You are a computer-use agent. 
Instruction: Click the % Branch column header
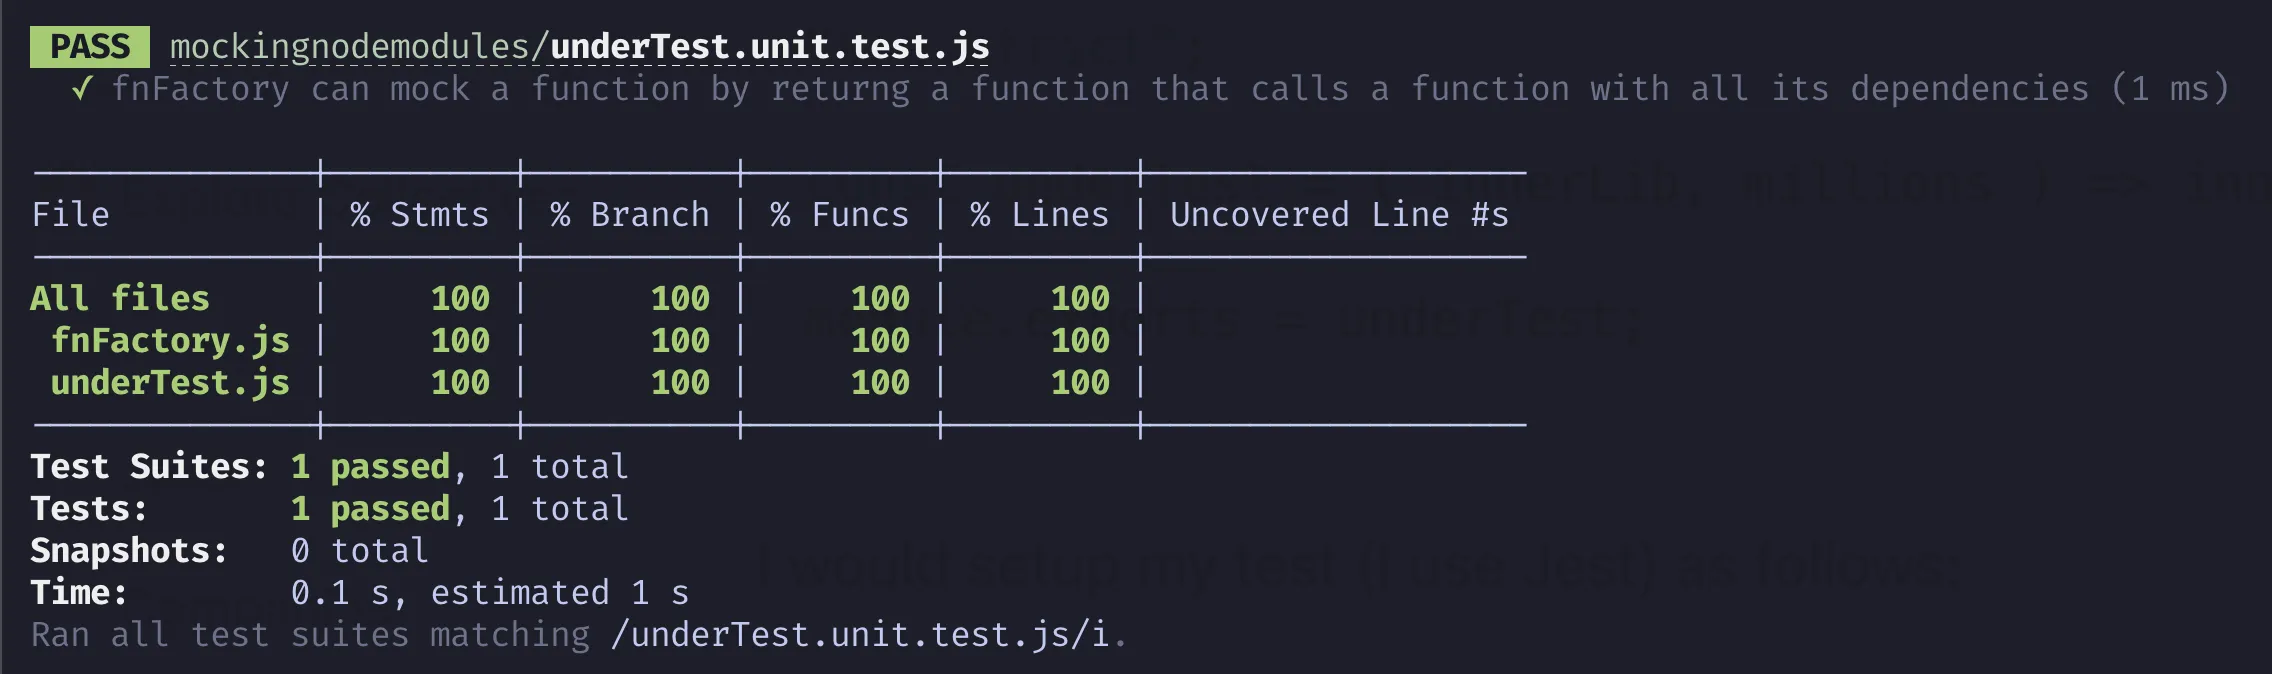630,215
